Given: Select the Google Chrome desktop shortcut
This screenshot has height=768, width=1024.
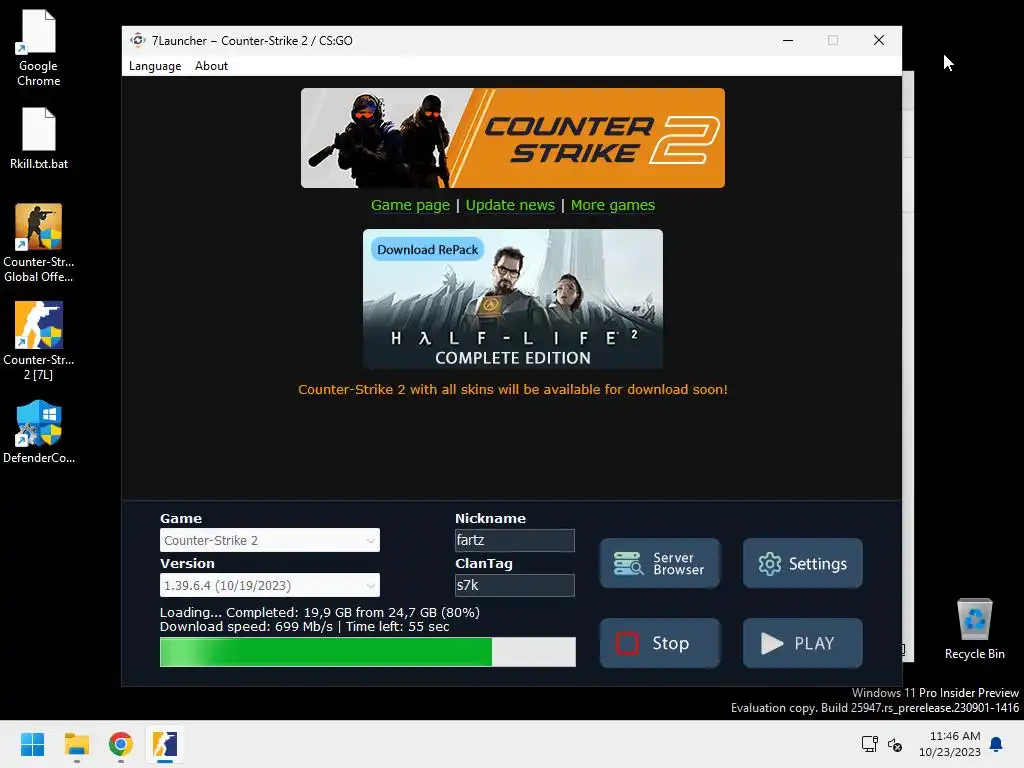Looking at the screenshot, I should 39,49.
